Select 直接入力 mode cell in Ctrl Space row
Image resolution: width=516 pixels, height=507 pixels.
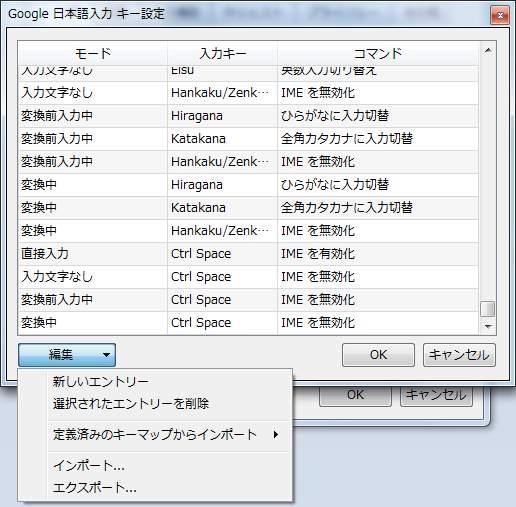93,254
